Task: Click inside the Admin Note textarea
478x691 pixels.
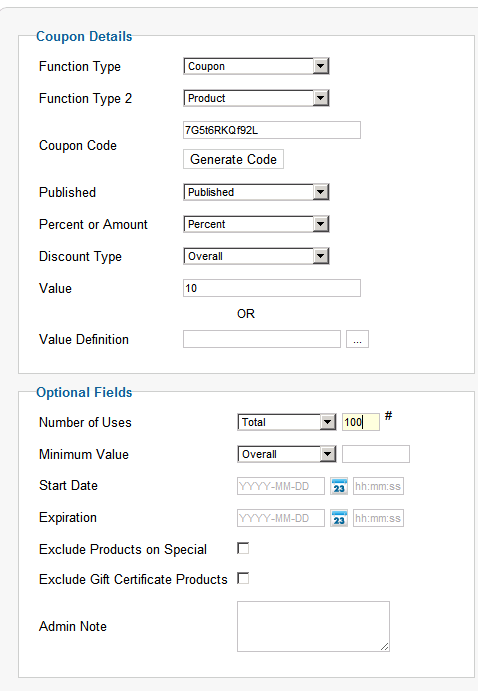Action: 313,626
